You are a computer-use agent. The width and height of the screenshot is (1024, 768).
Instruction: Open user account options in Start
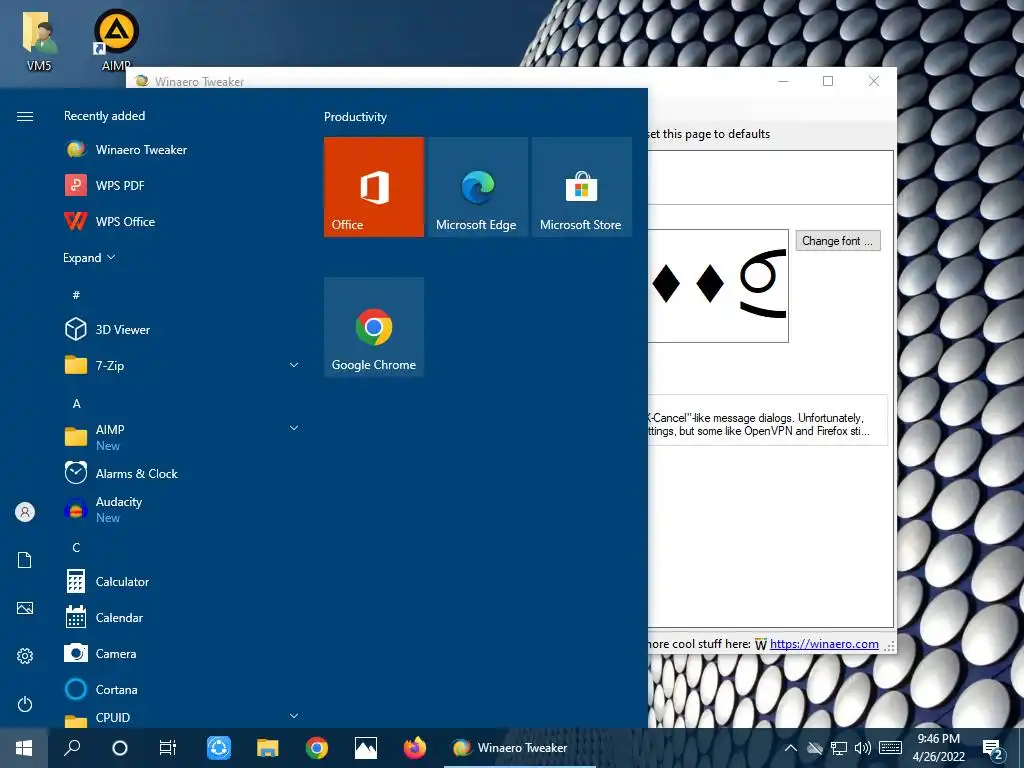pyautogui.click(x=25, y=512)
